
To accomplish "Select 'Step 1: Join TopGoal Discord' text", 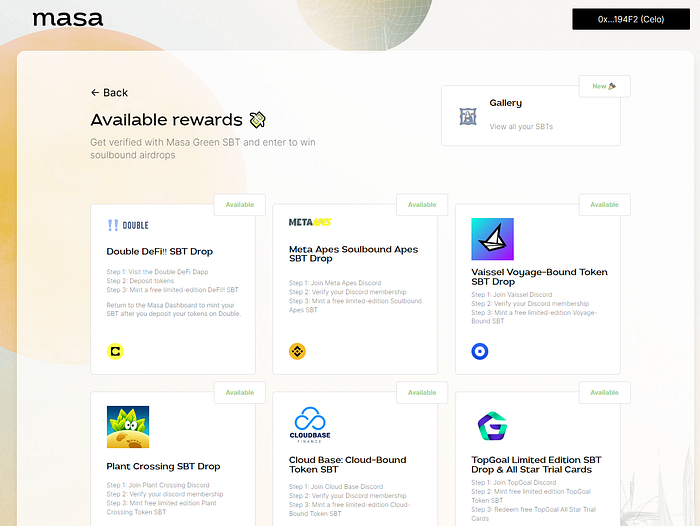I will coord(514,483).
